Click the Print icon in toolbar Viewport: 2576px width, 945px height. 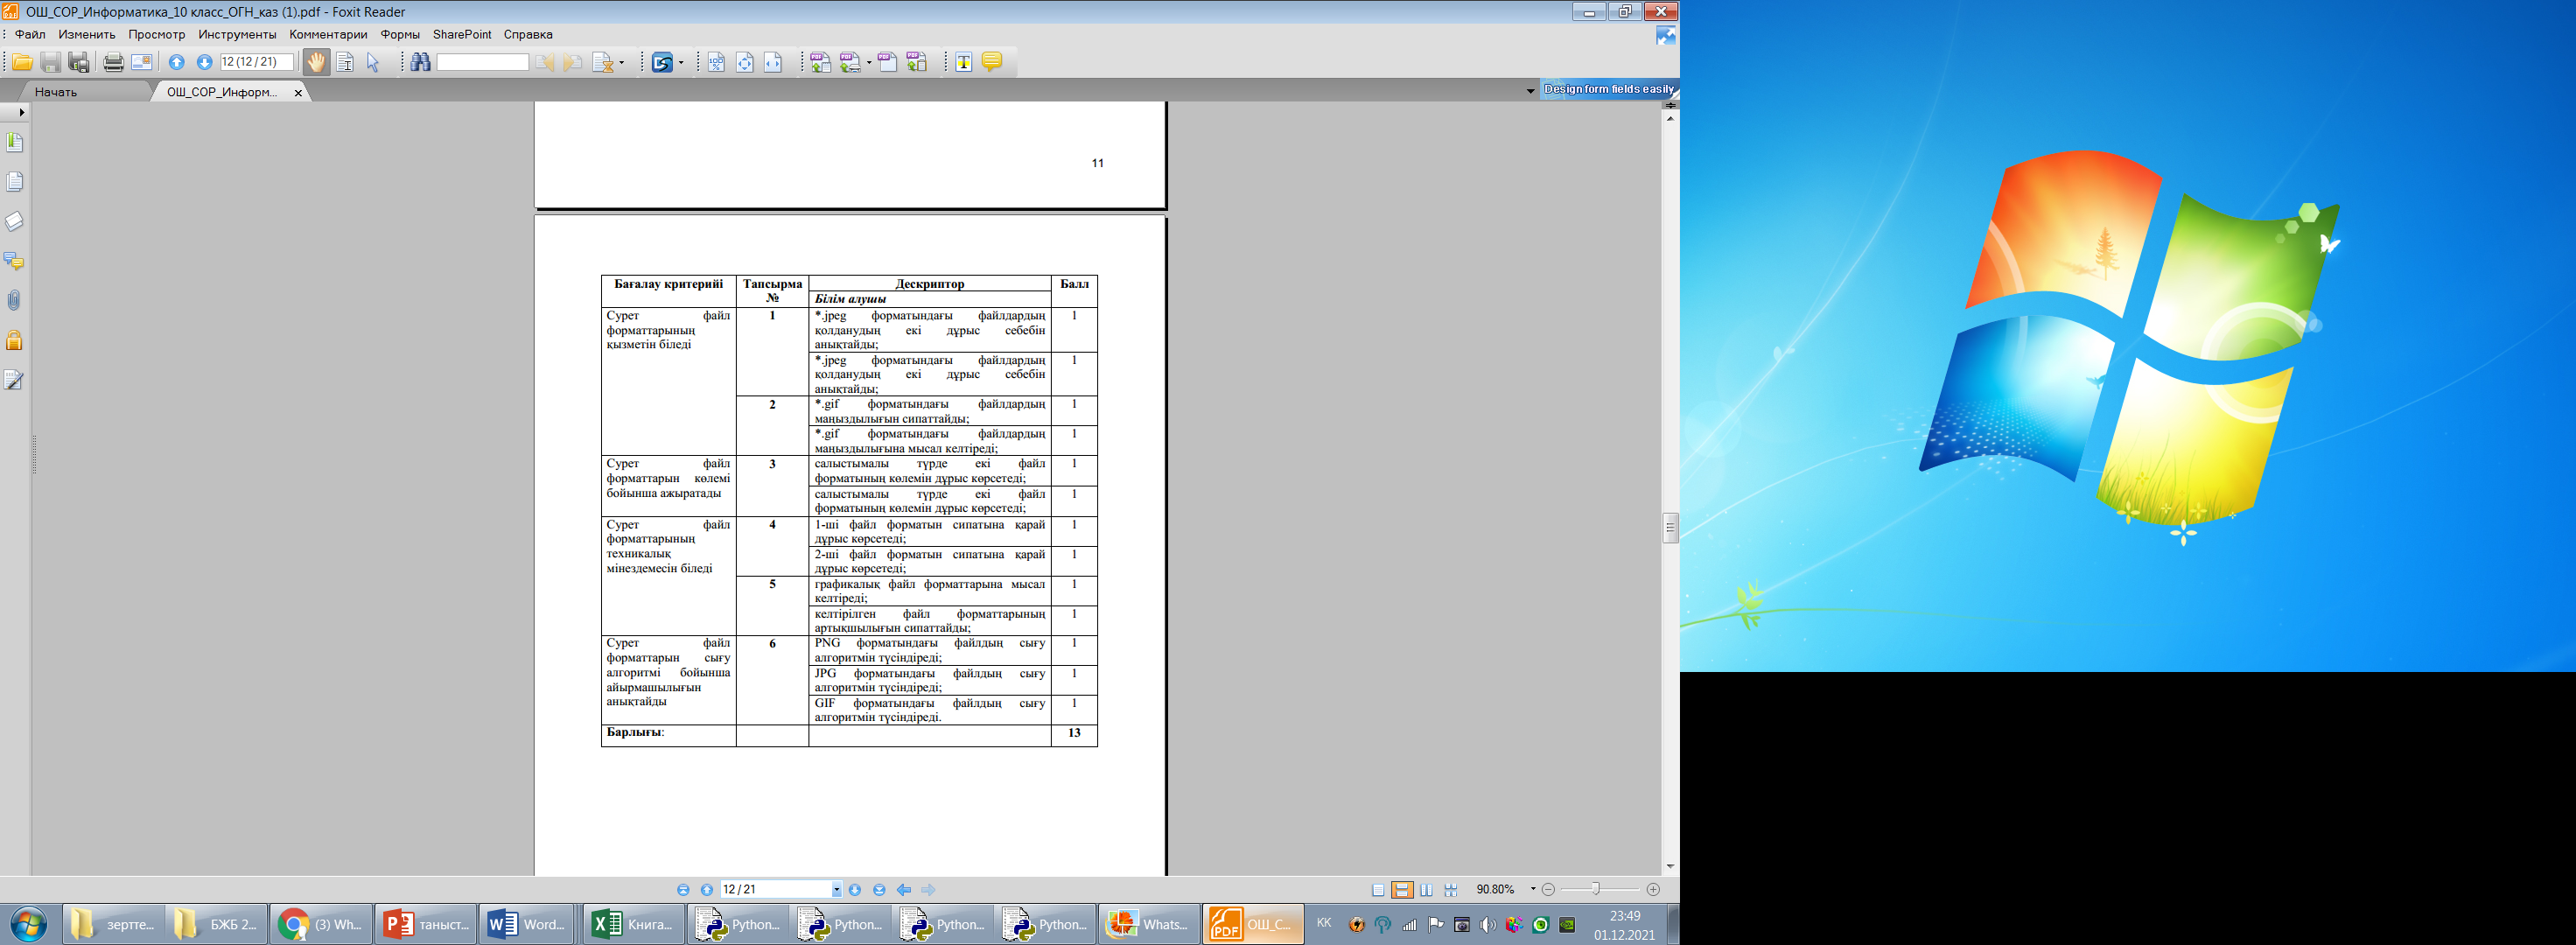point(113,63)
